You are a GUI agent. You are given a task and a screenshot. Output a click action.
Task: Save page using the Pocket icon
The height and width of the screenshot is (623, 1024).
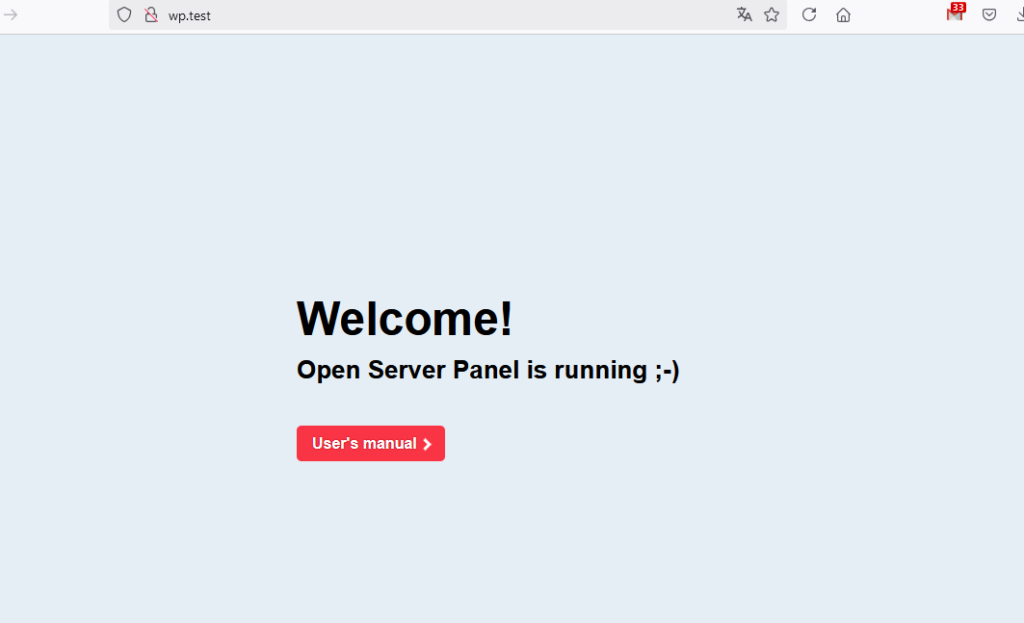[989, 15]
